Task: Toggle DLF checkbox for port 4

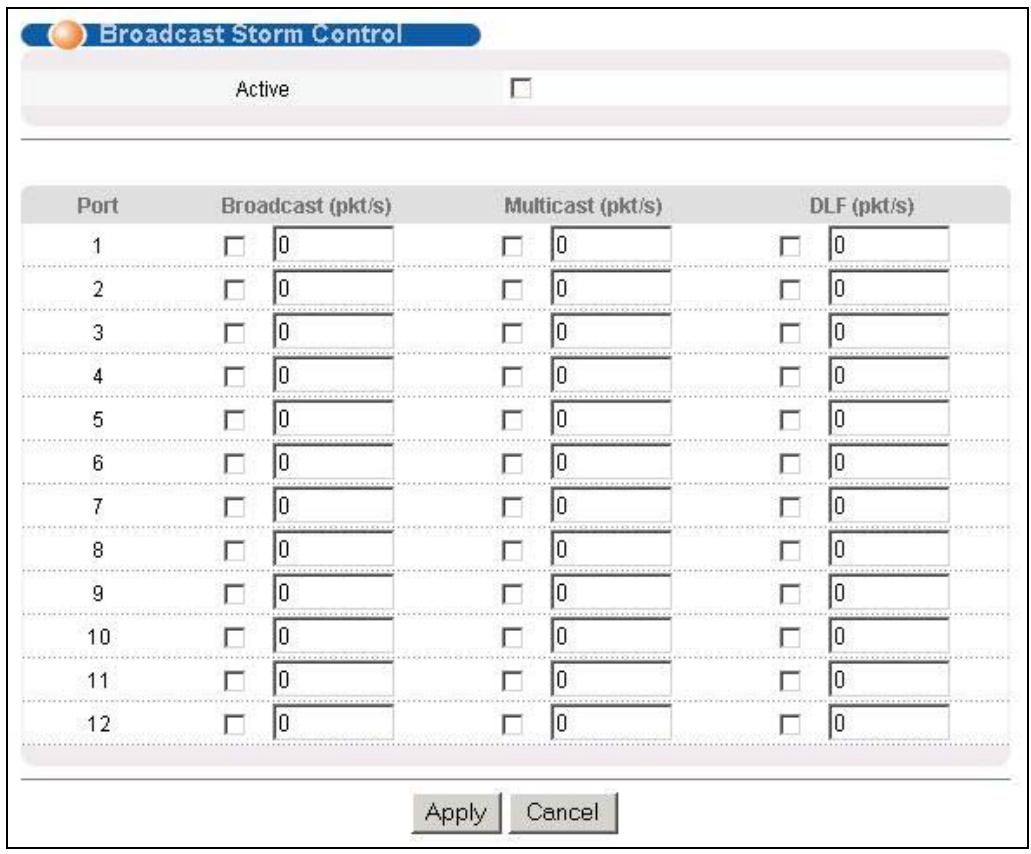Action: [790, 377]
